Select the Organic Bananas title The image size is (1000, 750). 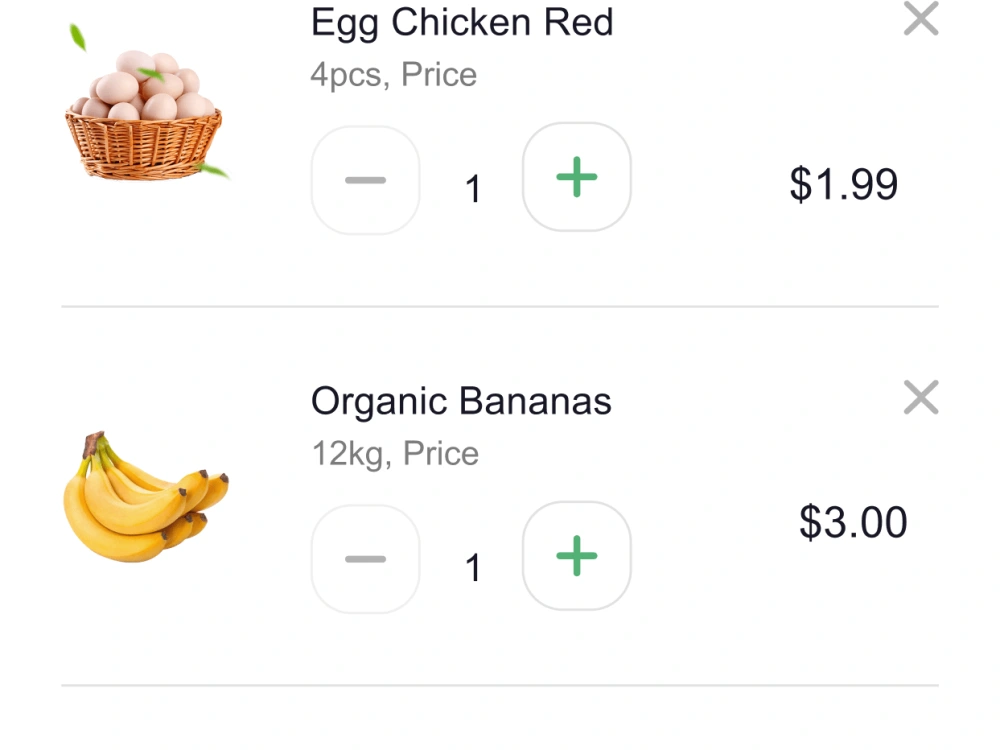click(x=461, y=401)
